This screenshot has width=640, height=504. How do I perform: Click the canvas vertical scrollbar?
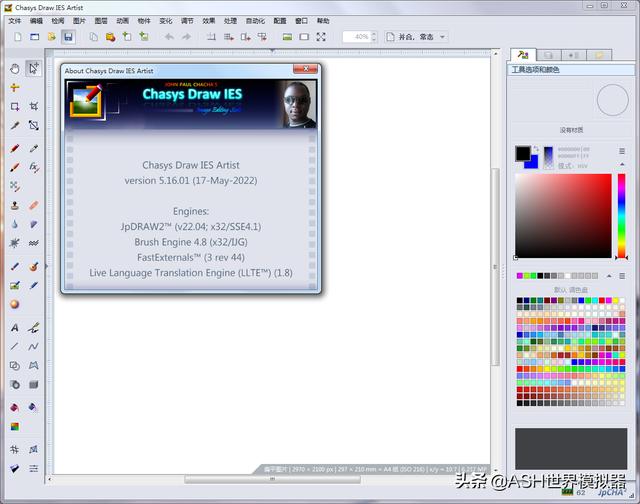click(496, 265)
